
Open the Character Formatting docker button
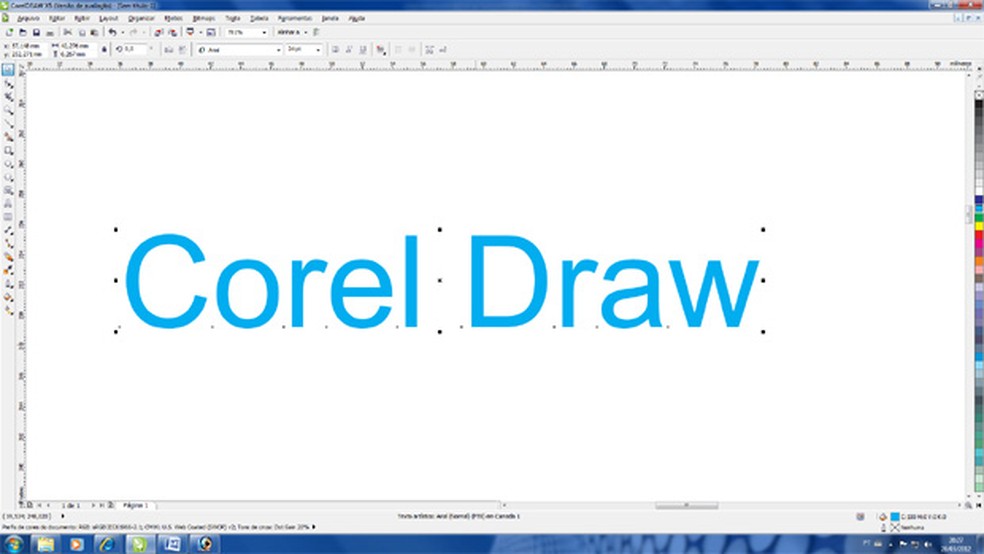point(429,50)
